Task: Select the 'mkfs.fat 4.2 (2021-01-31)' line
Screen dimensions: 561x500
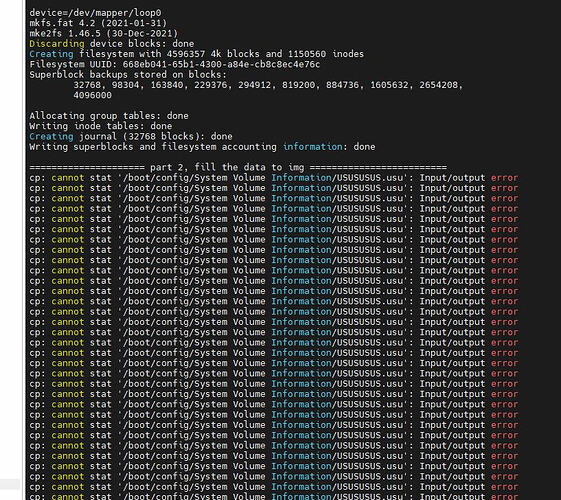Action: 98,23
